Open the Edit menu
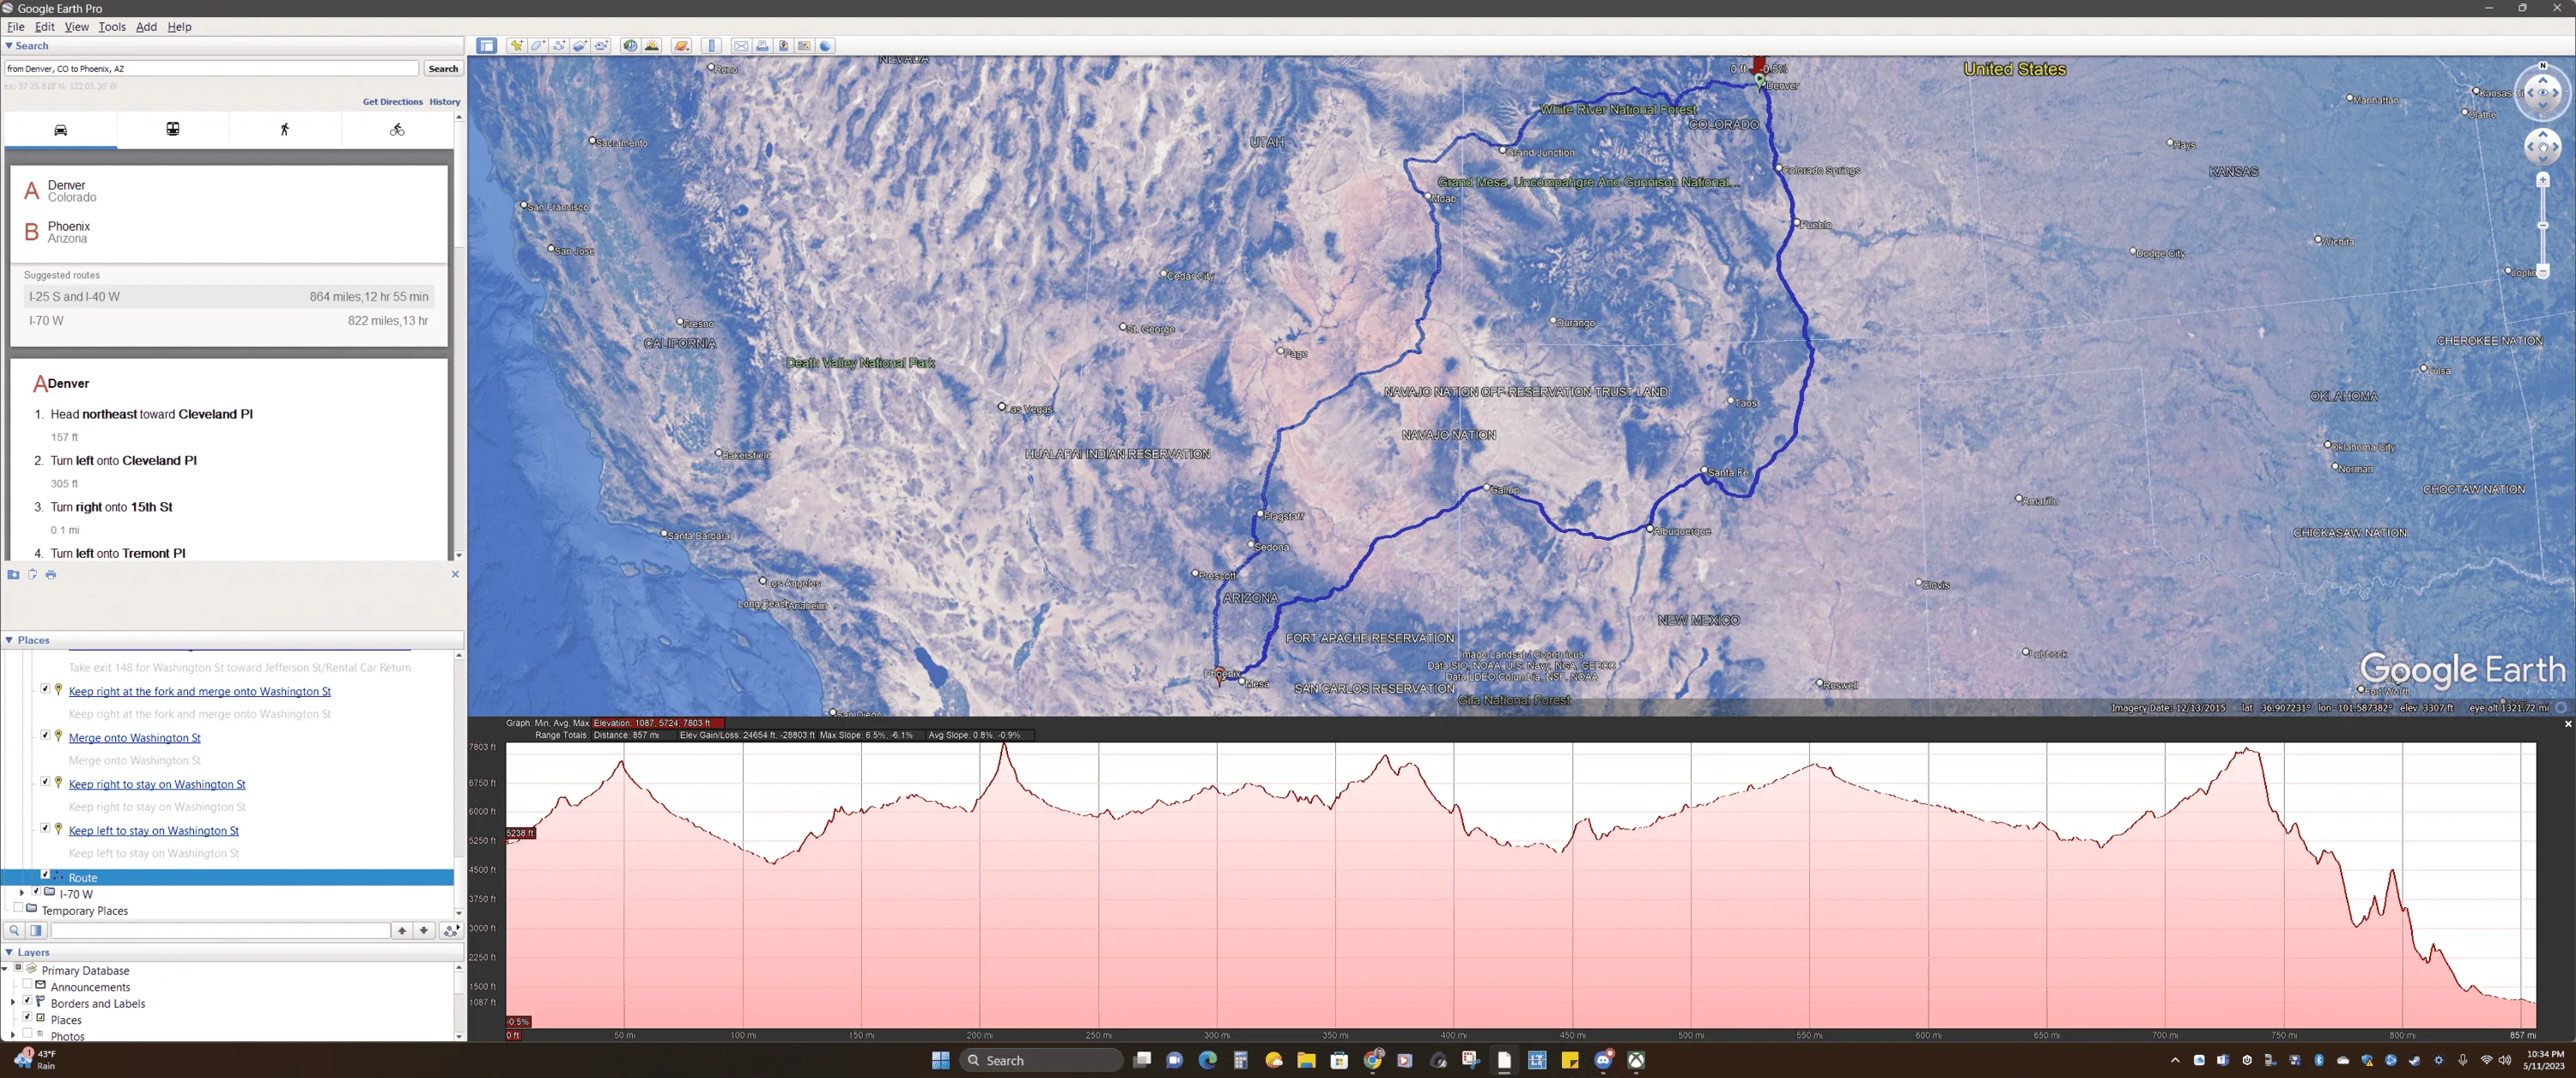Screen dimensions: 2576x1078 [45, 27]
